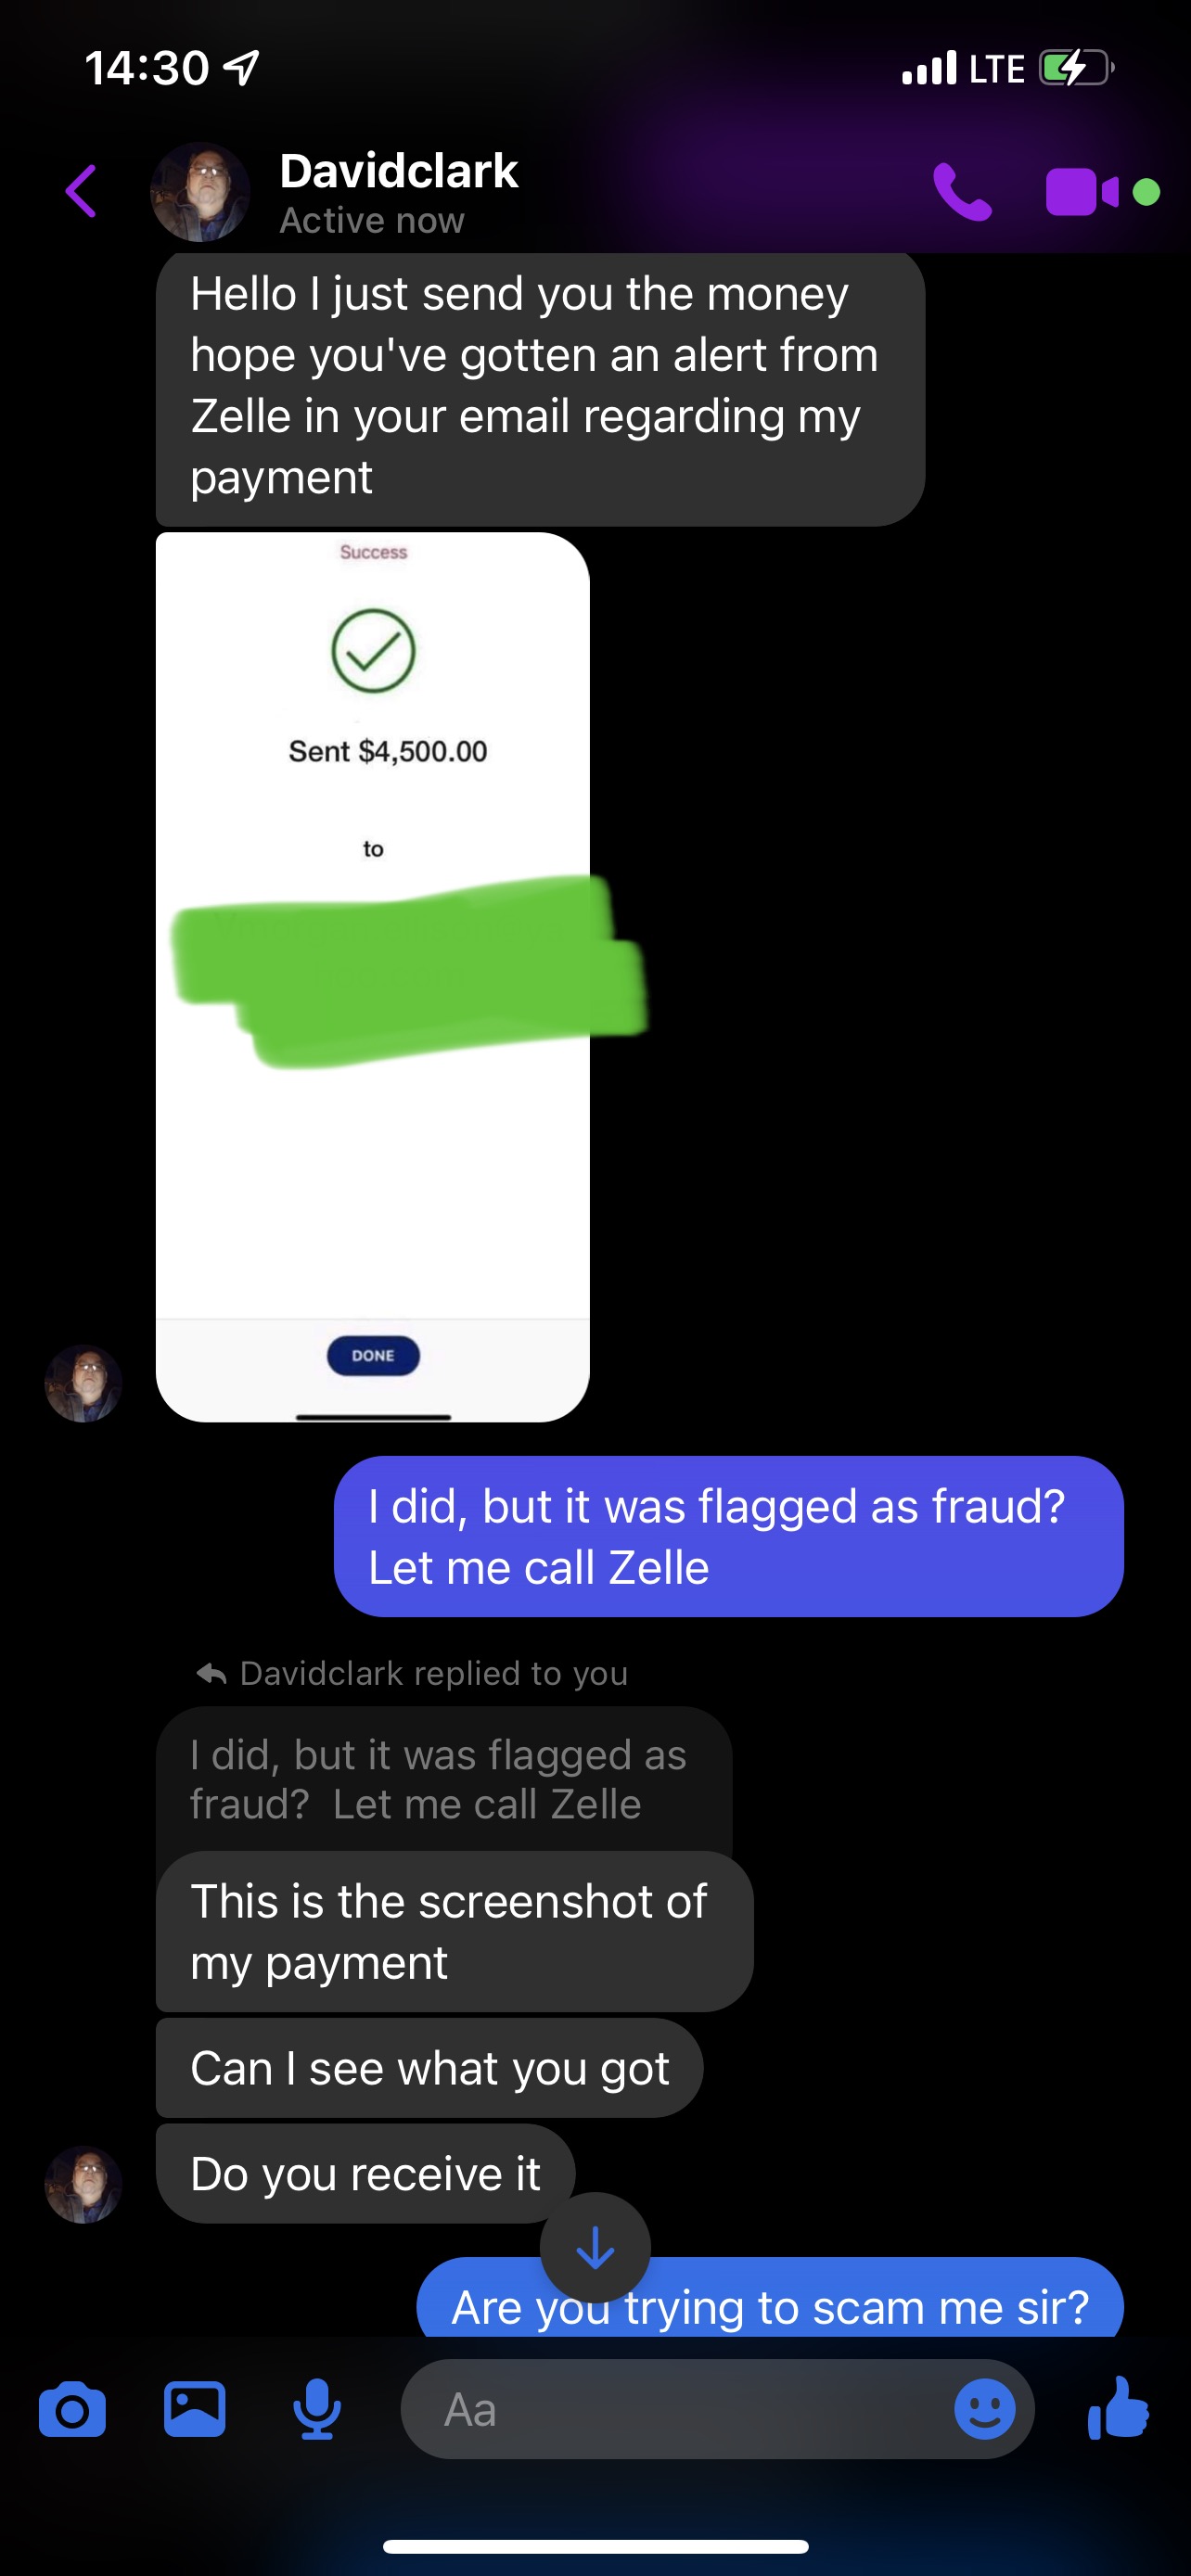Open the Zelle payment screenshot image
Viewport: 1191px width, 2576px height.
[373, 977]
